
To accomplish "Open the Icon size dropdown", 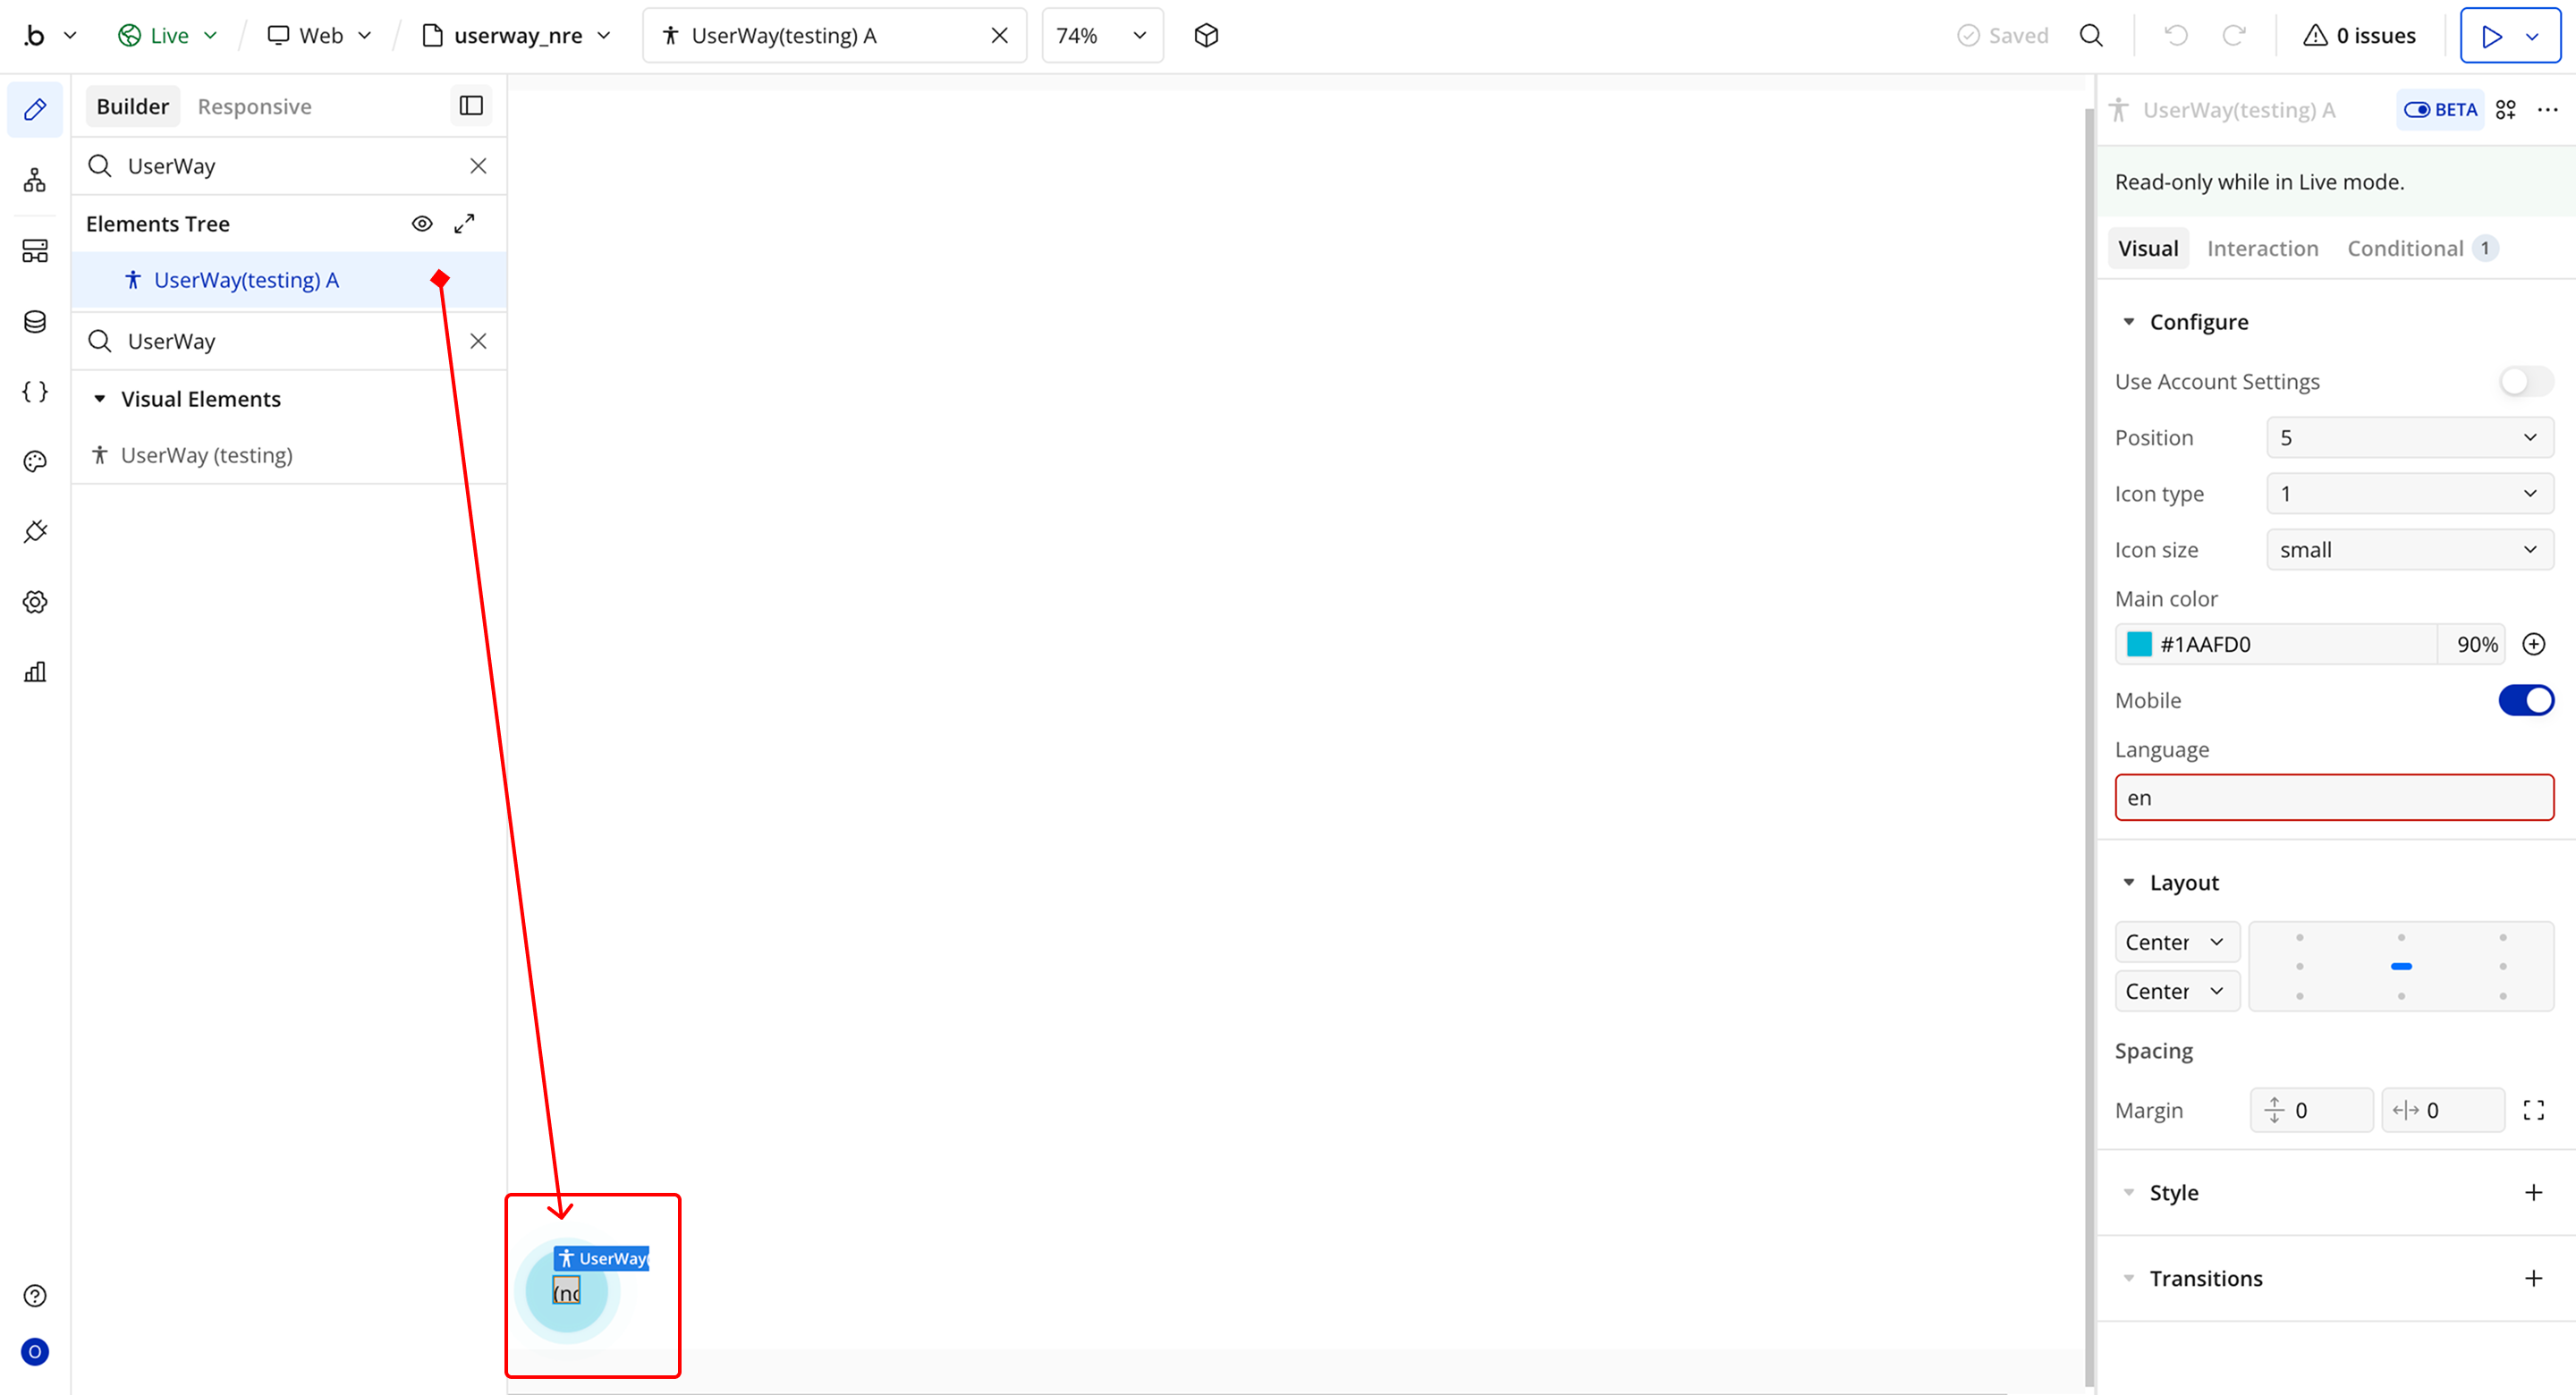I will pyautogui.click(x=2408, y=550).
